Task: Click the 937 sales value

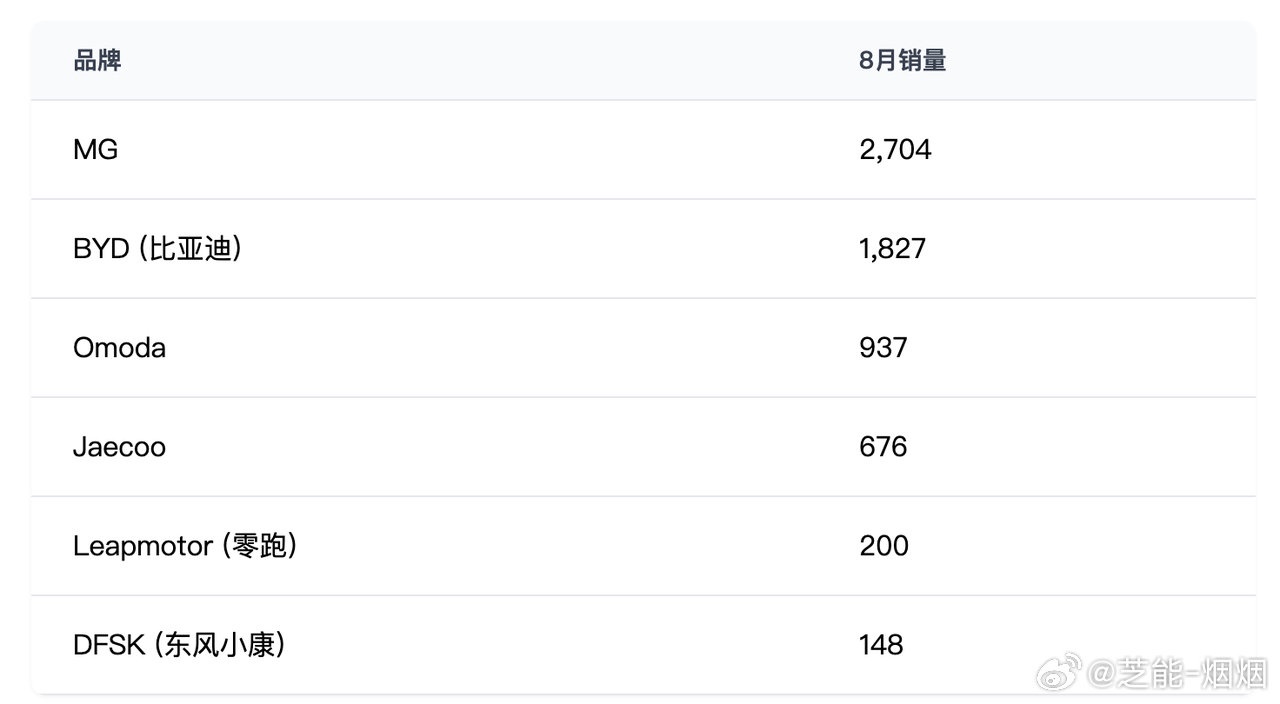Action: point(883,348)
